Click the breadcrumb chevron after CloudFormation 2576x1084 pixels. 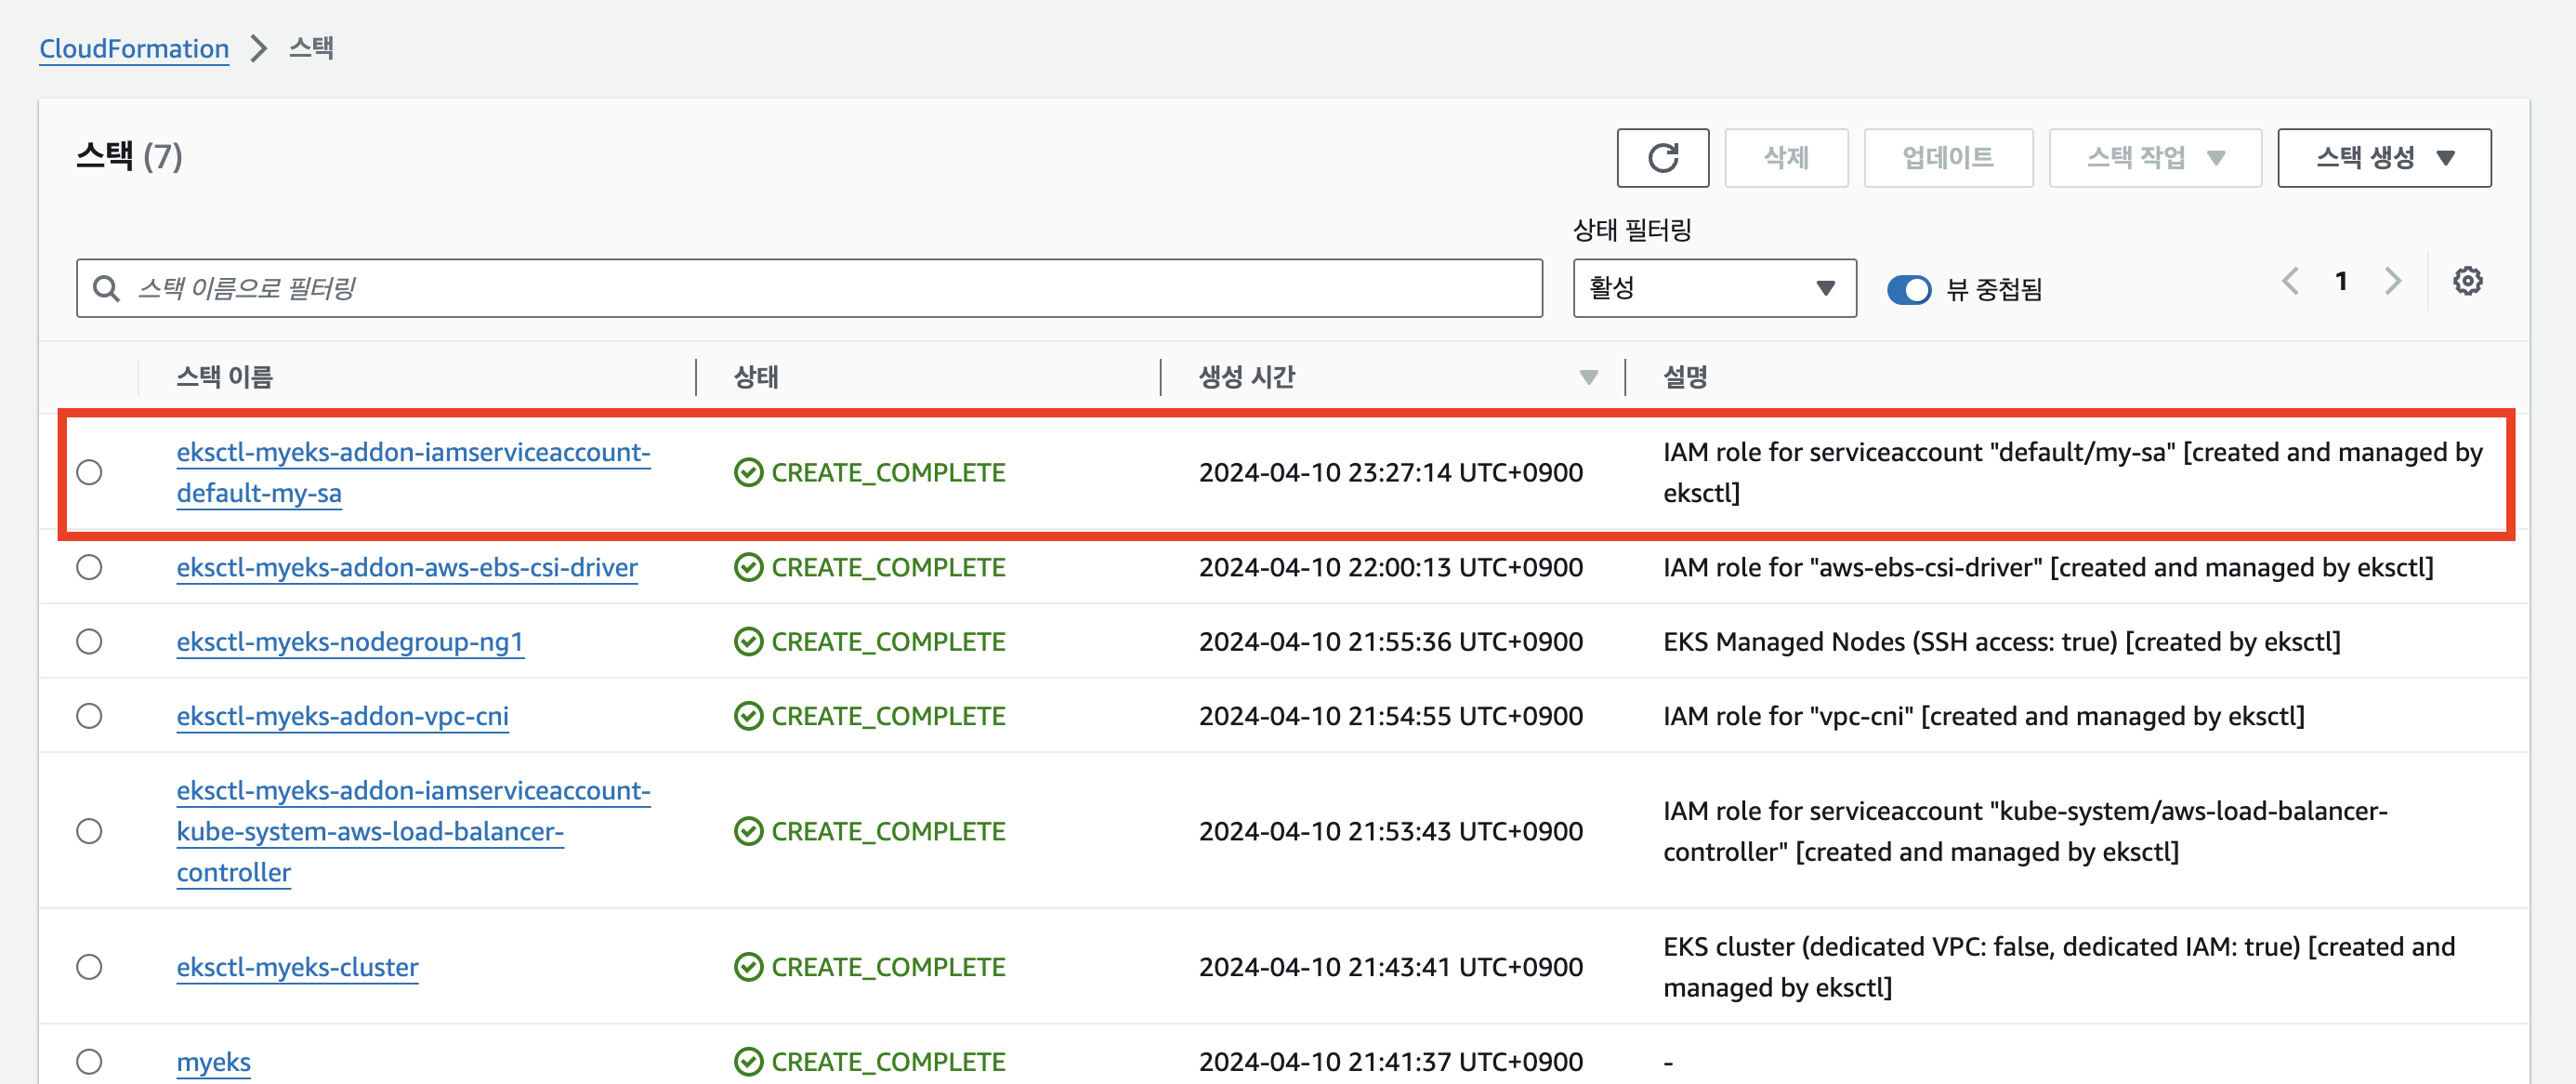click(x=259, y=48)
